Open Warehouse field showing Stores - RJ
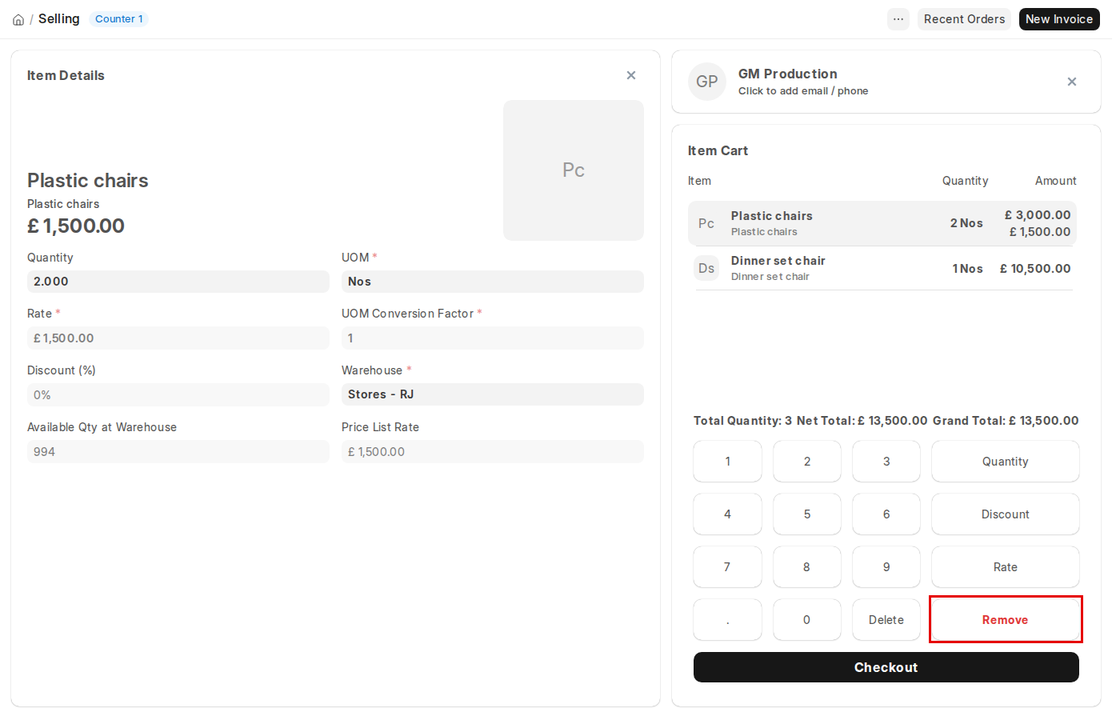 pyautogui.click(x=492, y=394)
